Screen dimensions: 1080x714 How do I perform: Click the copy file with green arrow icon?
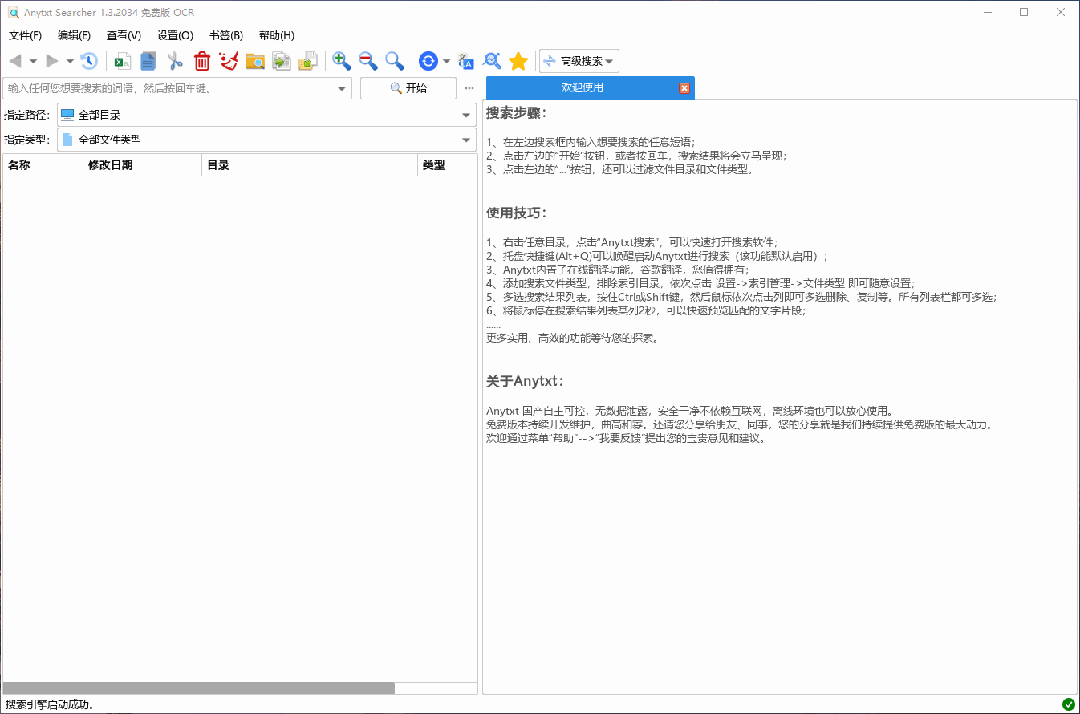tap(281, 61)
